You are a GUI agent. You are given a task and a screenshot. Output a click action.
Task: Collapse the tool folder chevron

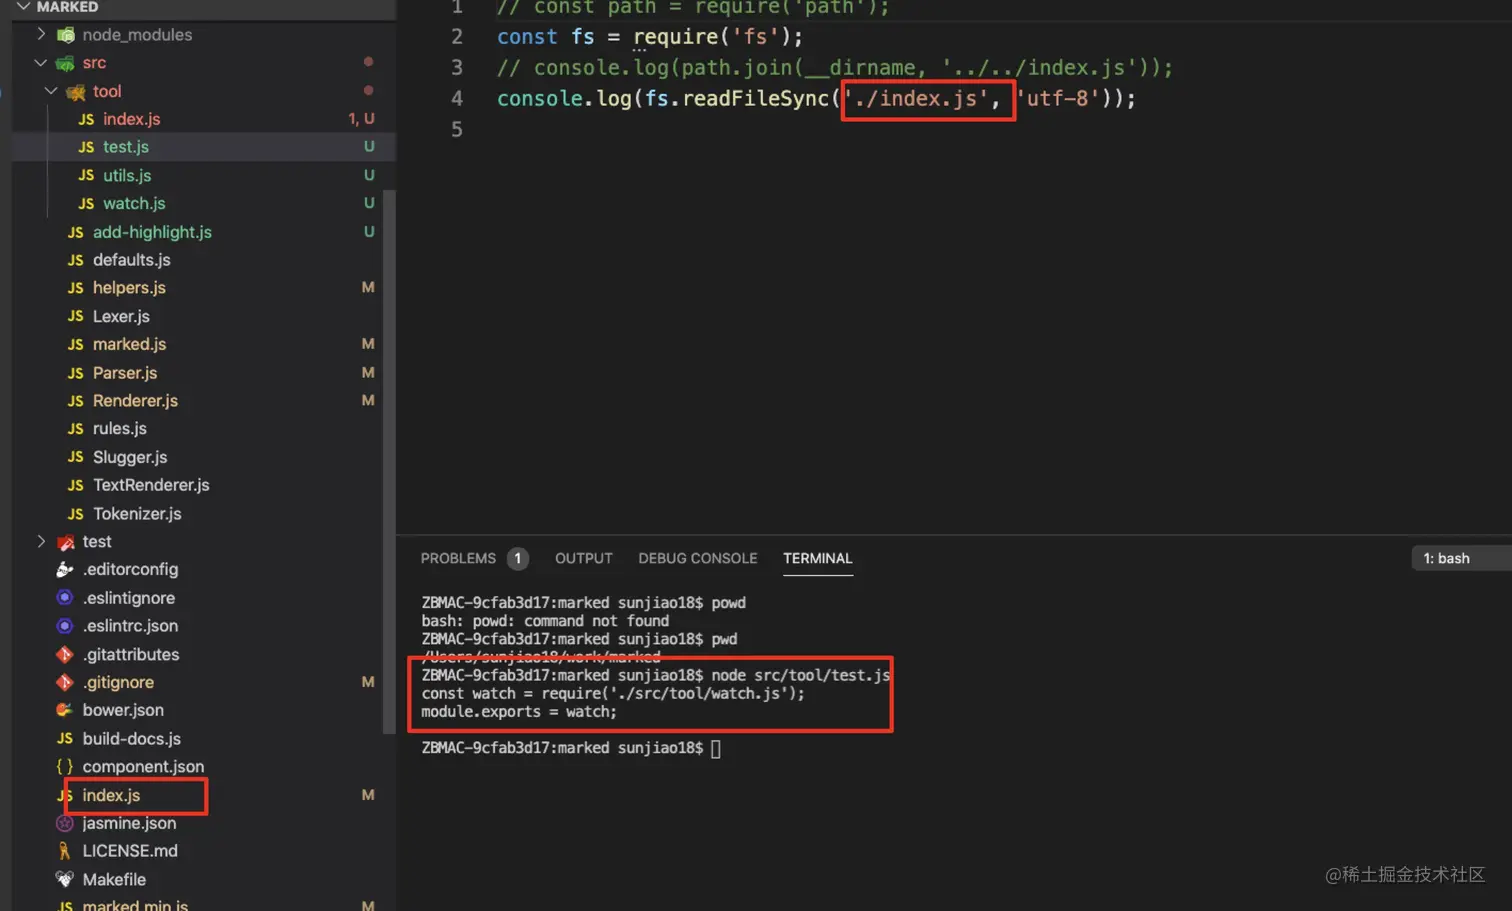[x=51, y=92]
